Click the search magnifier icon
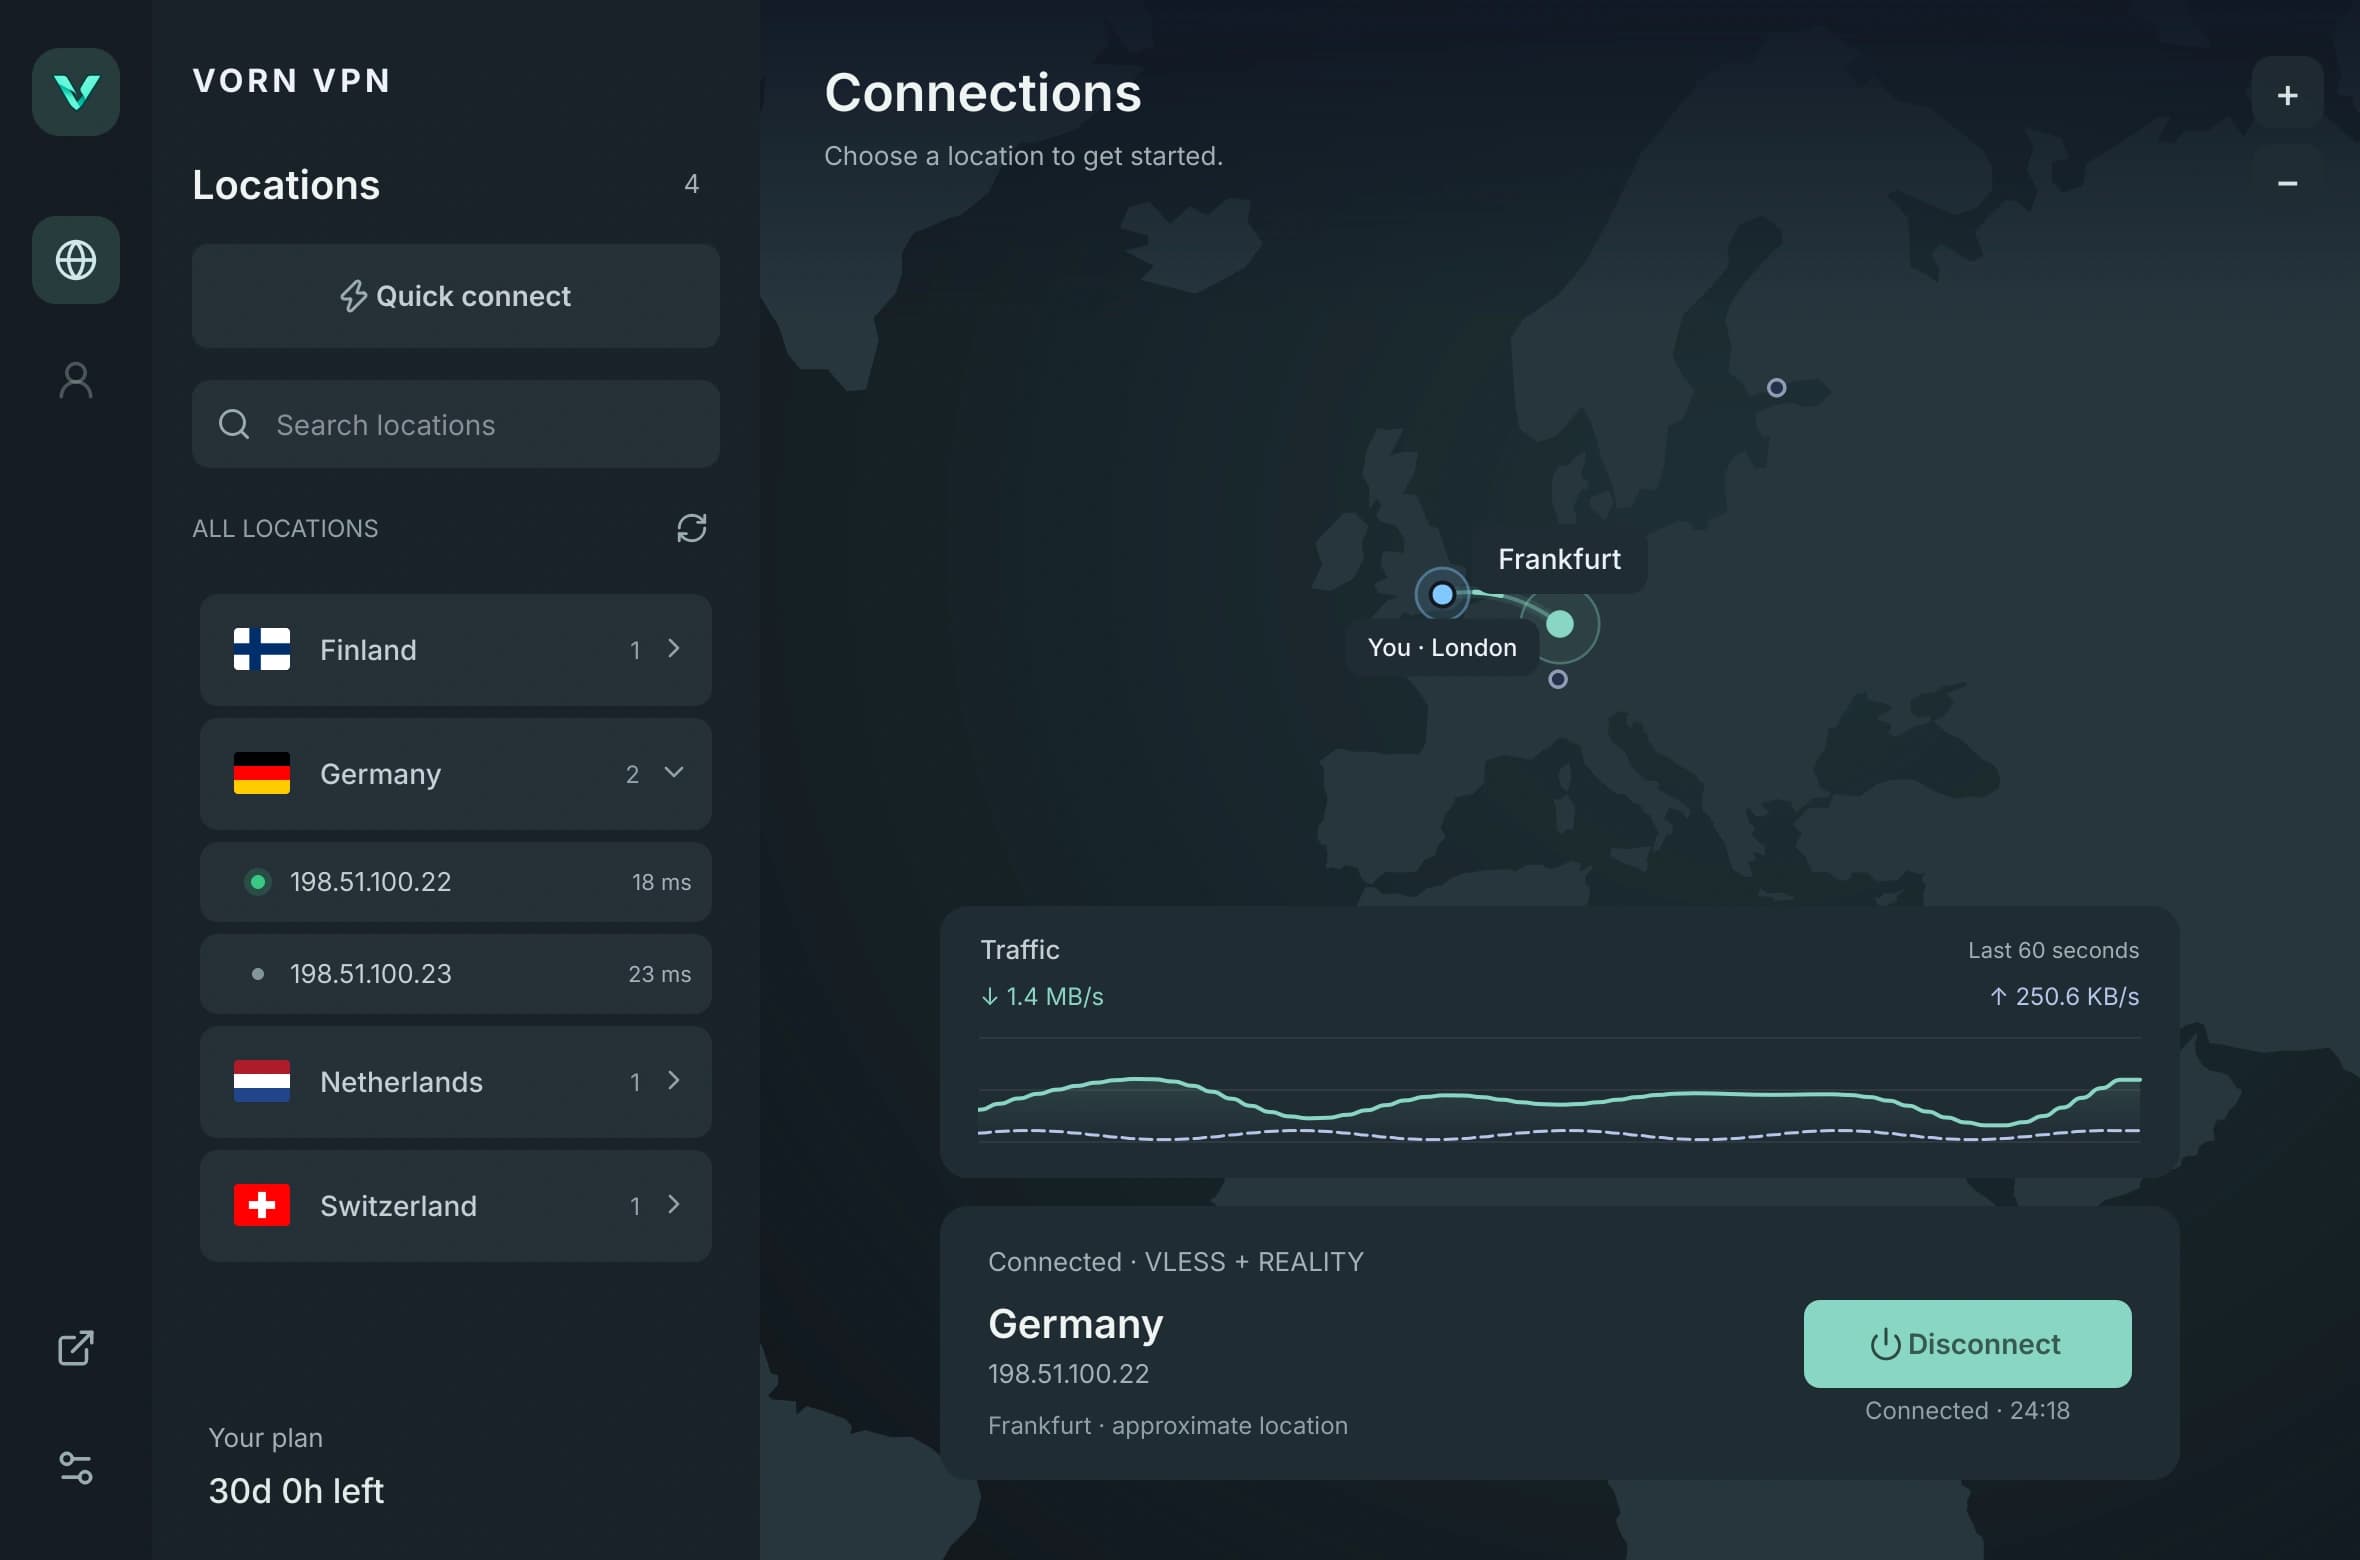This screenshot has height=1560, width=2360. (234, 424)
